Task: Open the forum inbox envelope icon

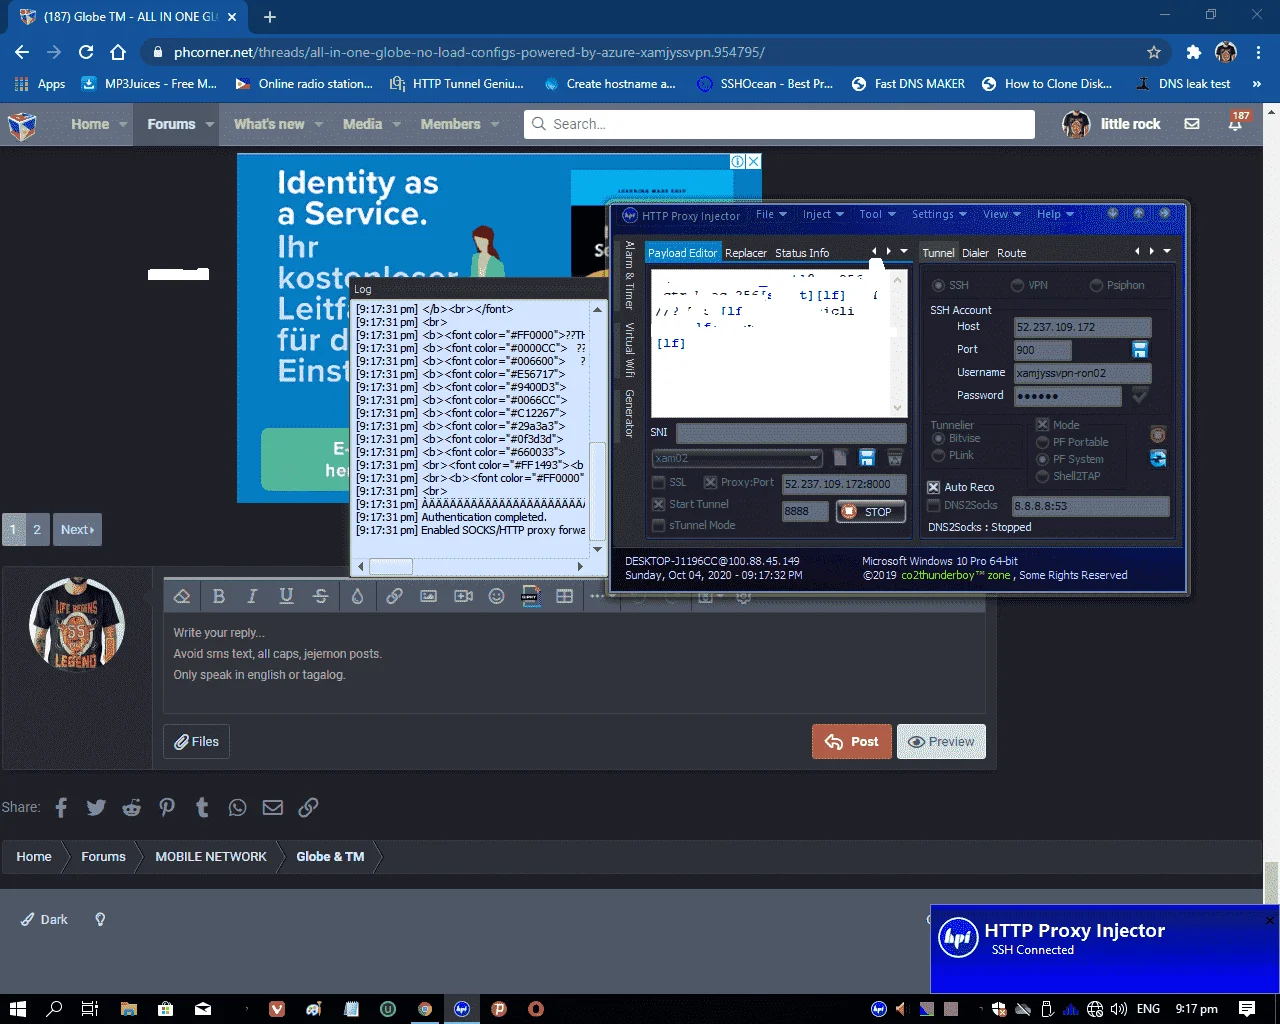Action: (x=1192, y=124)
